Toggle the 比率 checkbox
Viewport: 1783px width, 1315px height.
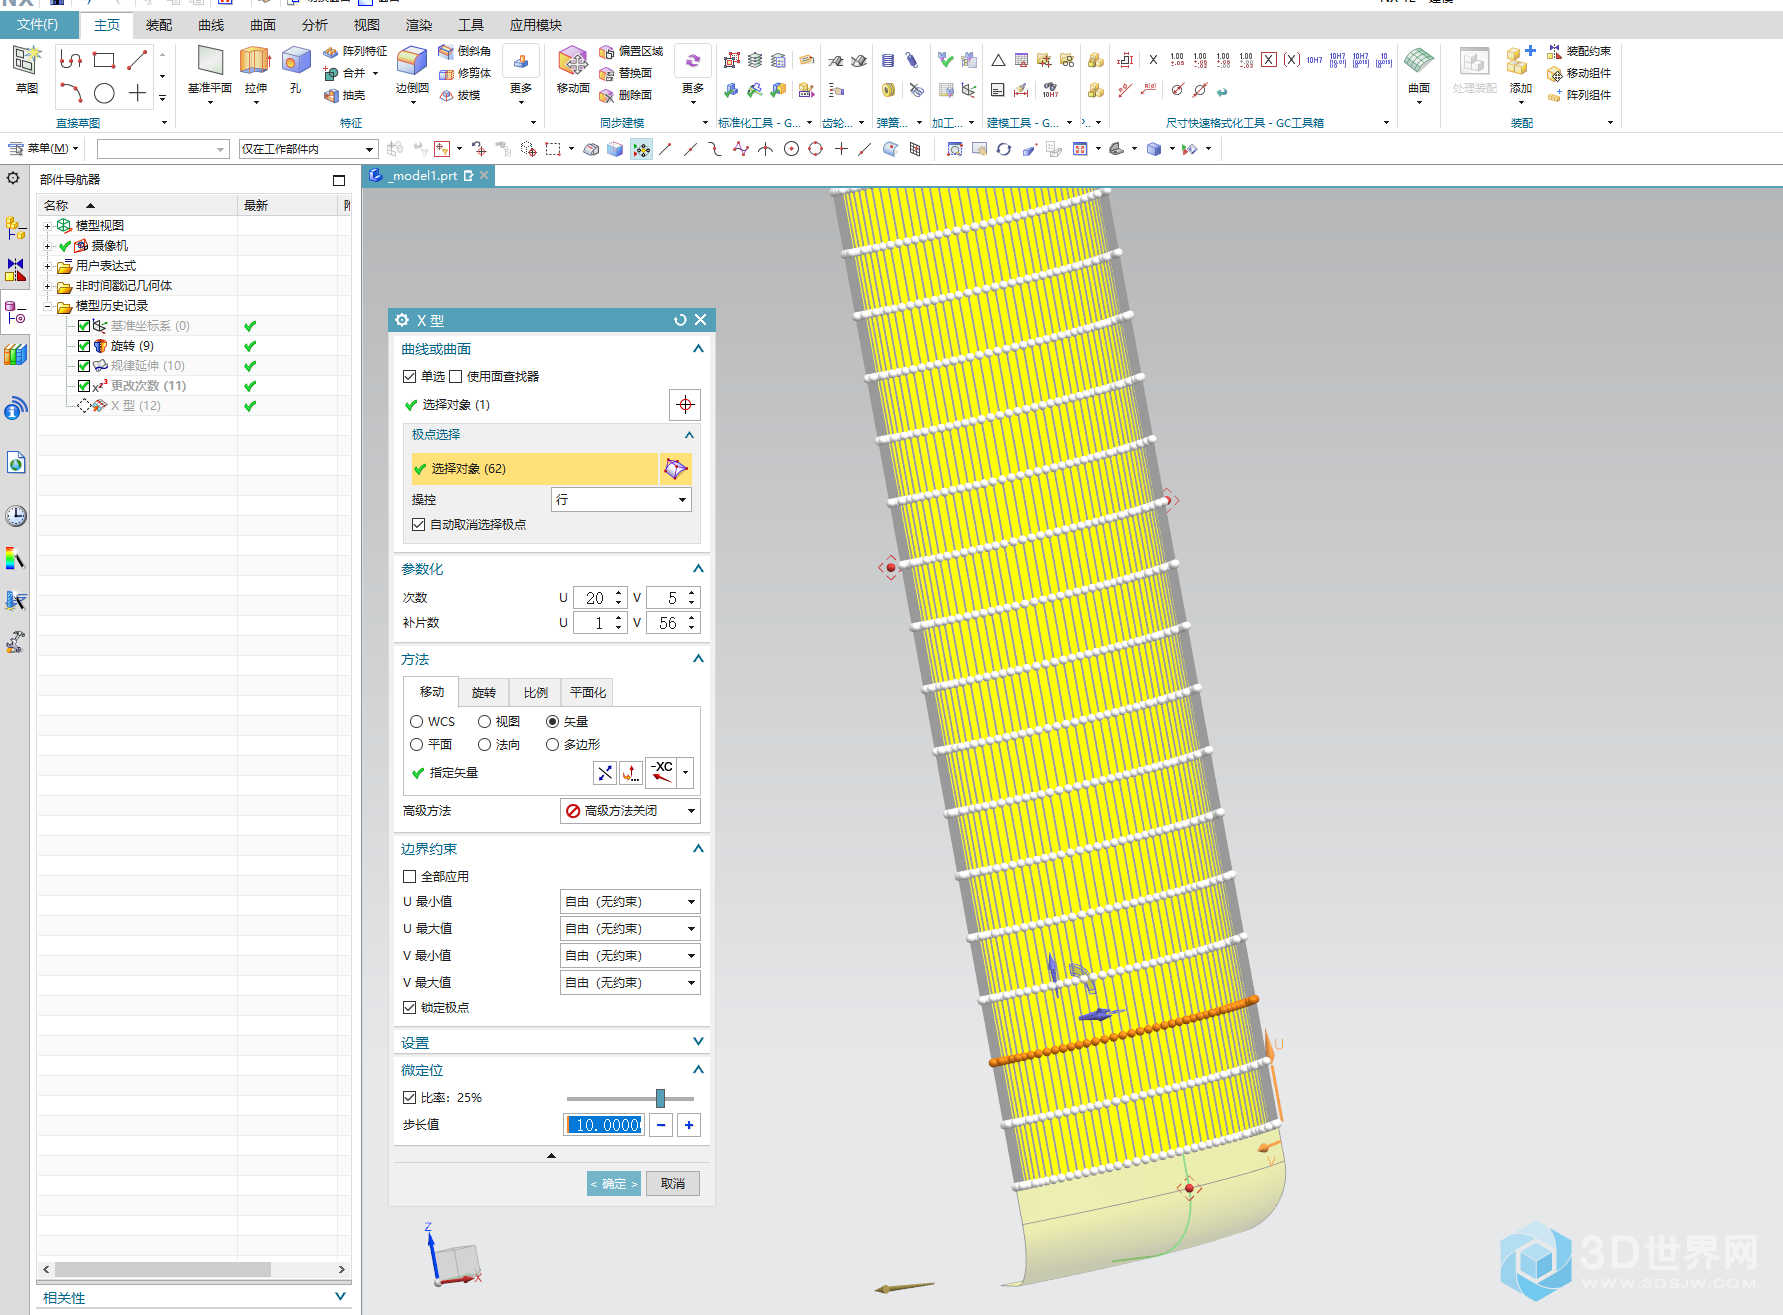coord(409,1097)
